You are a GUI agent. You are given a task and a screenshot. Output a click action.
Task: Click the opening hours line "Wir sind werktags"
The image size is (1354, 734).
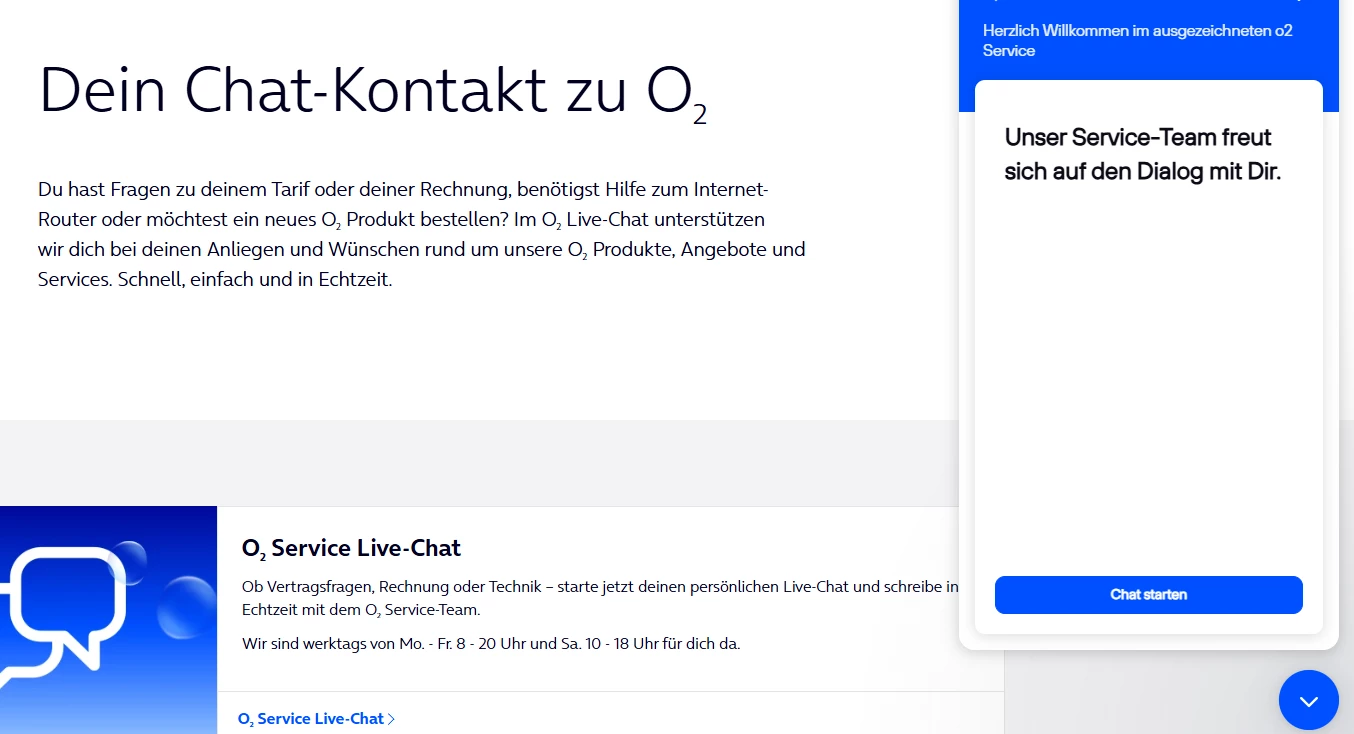point(490,644)
